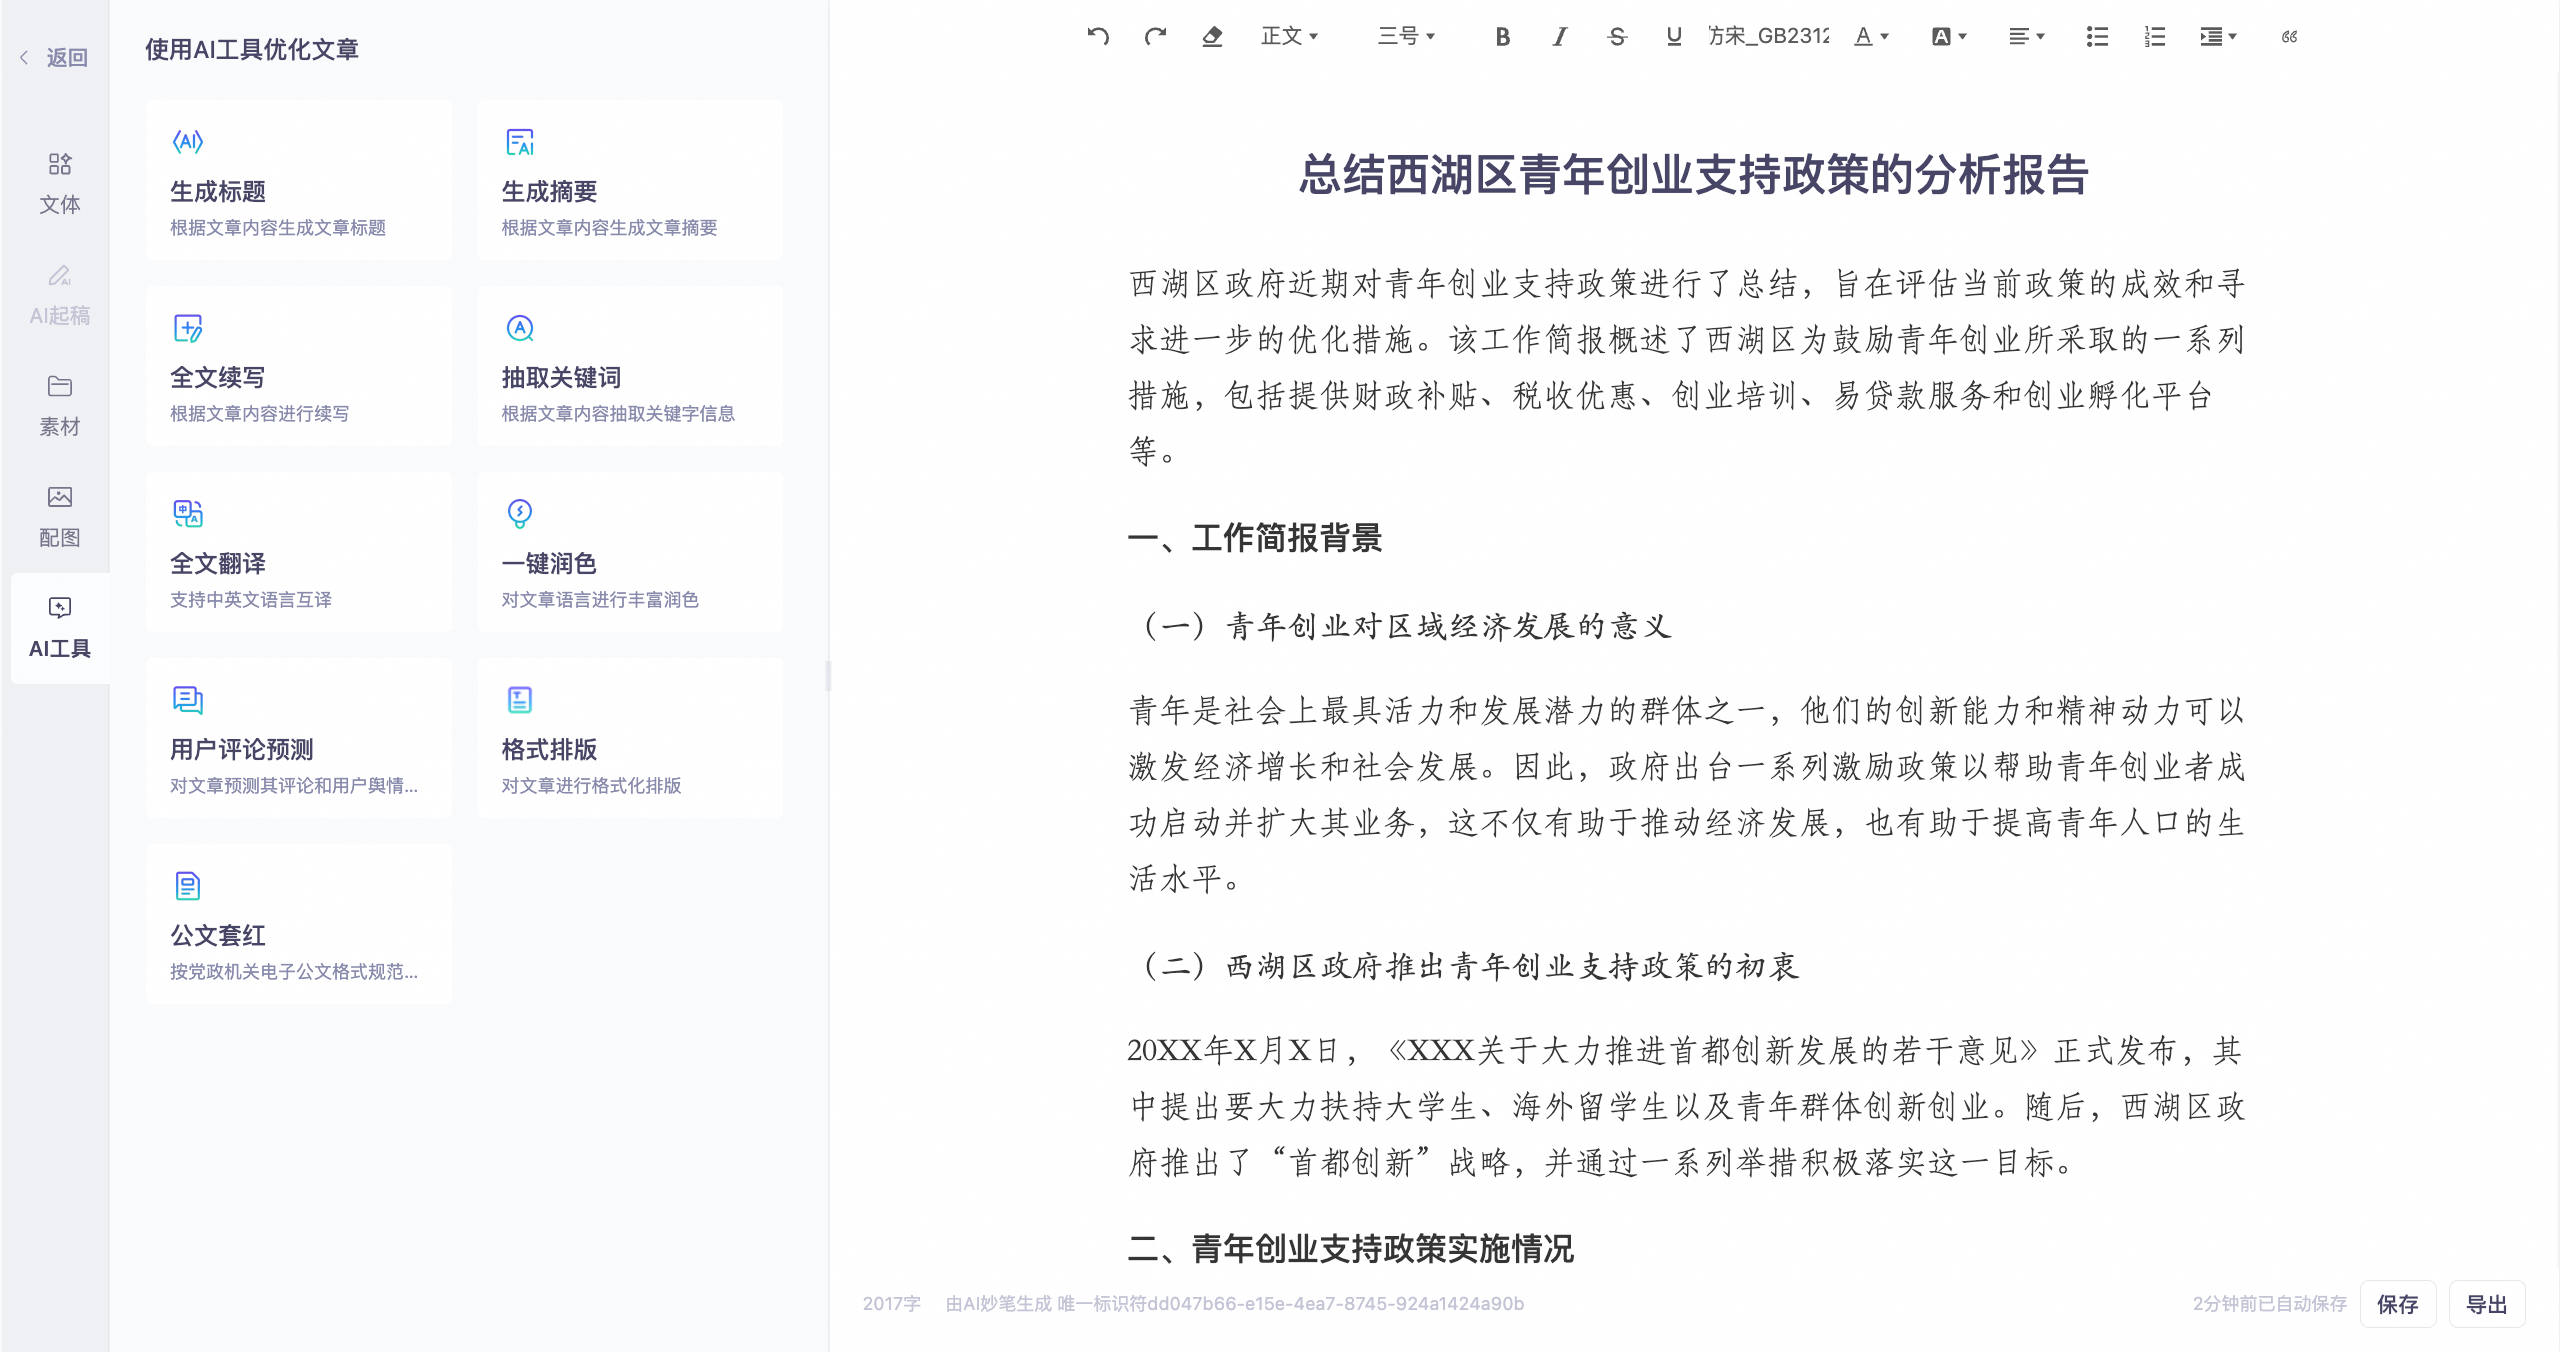Image resolution: width=2560 pixels, height=1352 pixels.
Task: Click the undo arrow icon
Action: (x=1098, y=37)
